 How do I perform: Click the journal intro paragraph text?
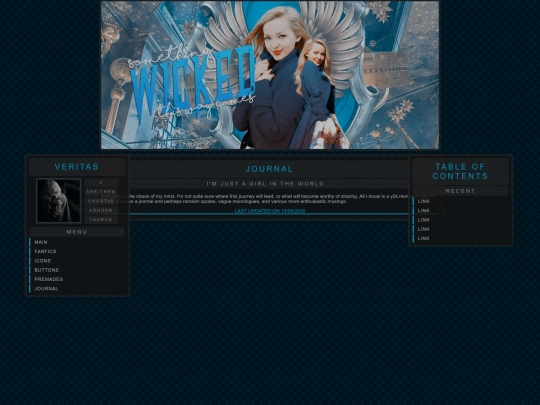tap(269, 199)
